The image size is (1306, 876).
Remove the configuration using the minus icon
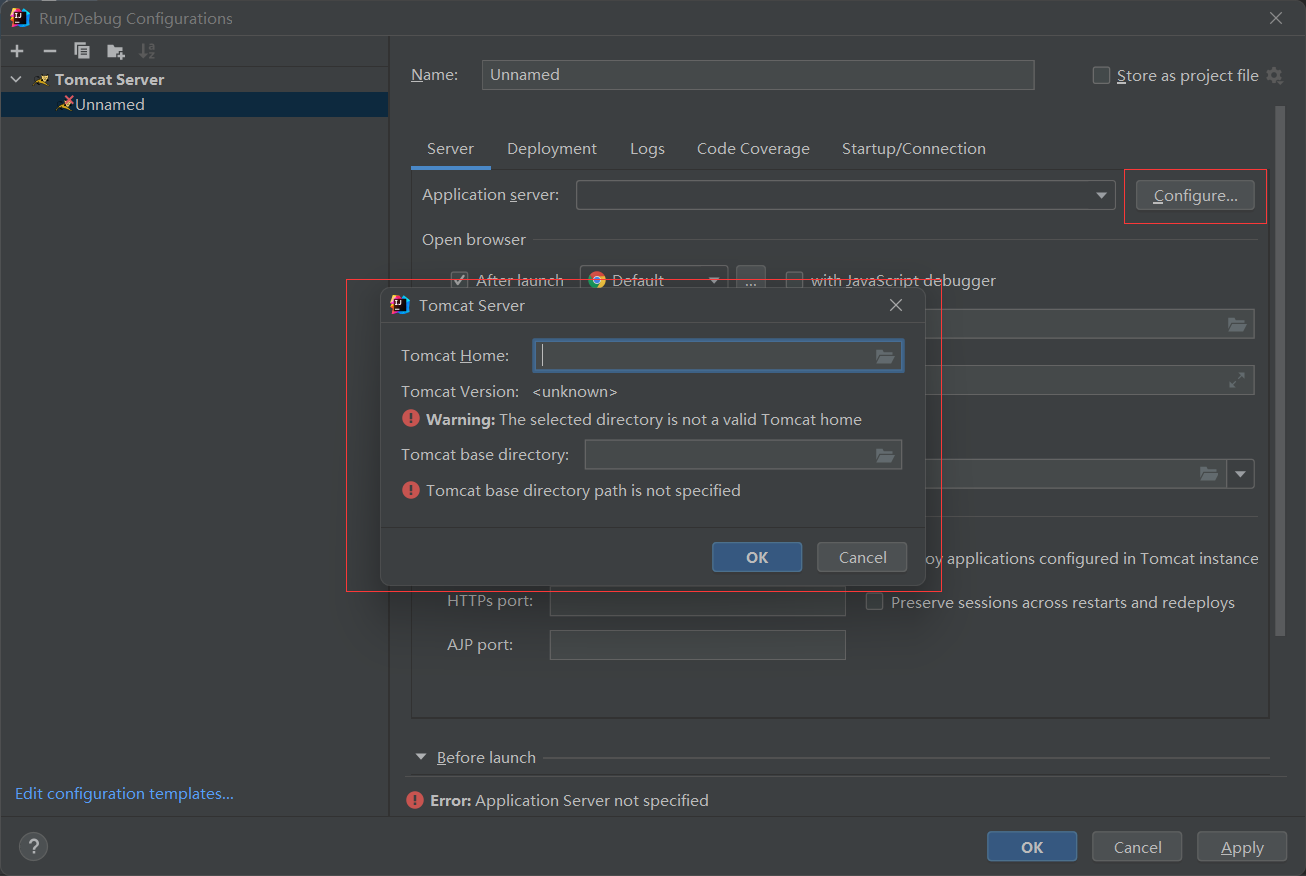point(50,51)
